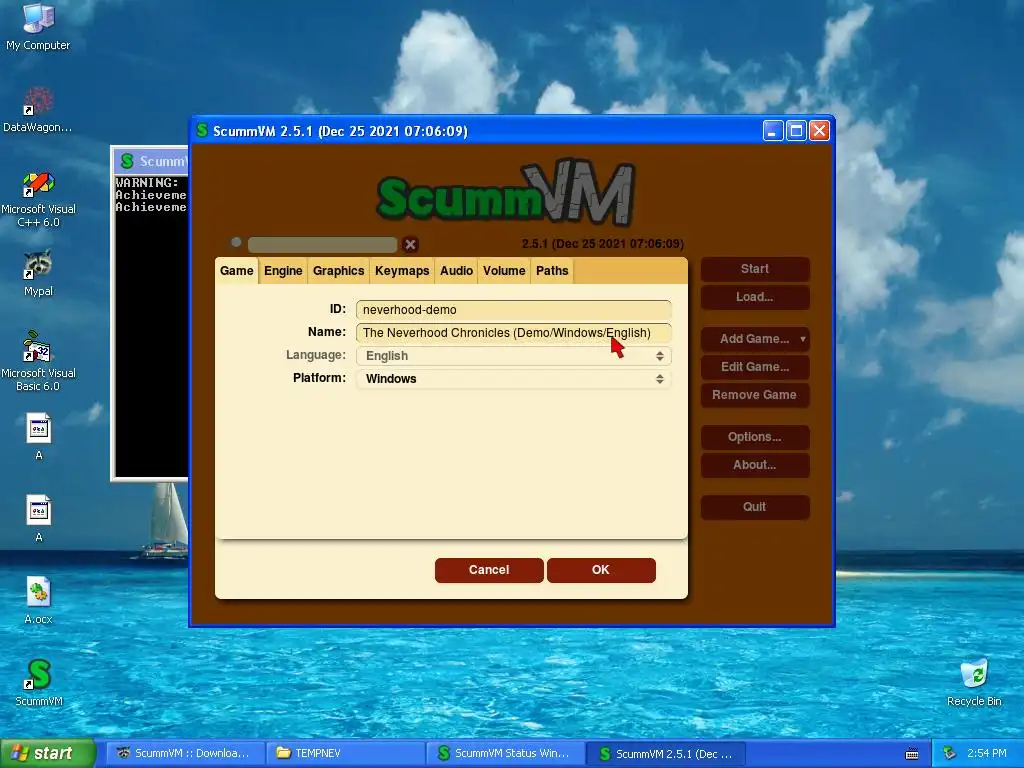Screen dimensions: 1024x768
Task: Click the Edit Game... button
Action: [x=755, y=366]
